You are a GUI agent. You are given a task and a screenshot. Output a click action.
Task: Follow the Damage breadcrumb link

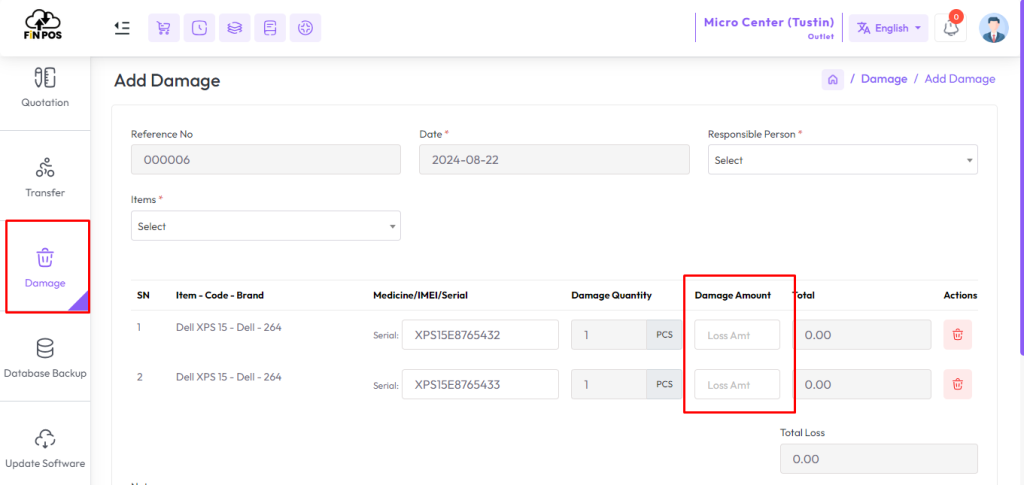(884, 79)
